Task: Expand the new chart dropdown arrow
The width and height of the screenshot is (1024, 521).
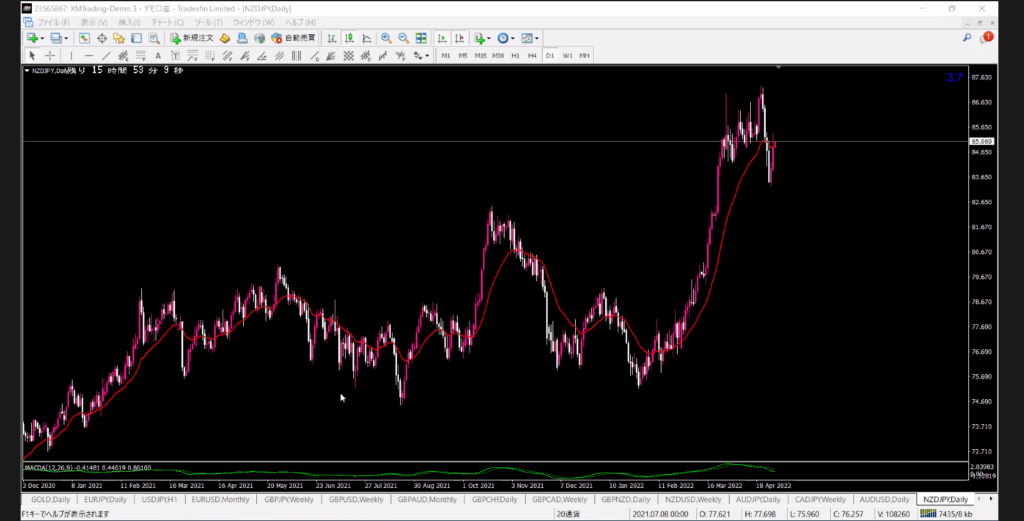Action: pos(42,39)
